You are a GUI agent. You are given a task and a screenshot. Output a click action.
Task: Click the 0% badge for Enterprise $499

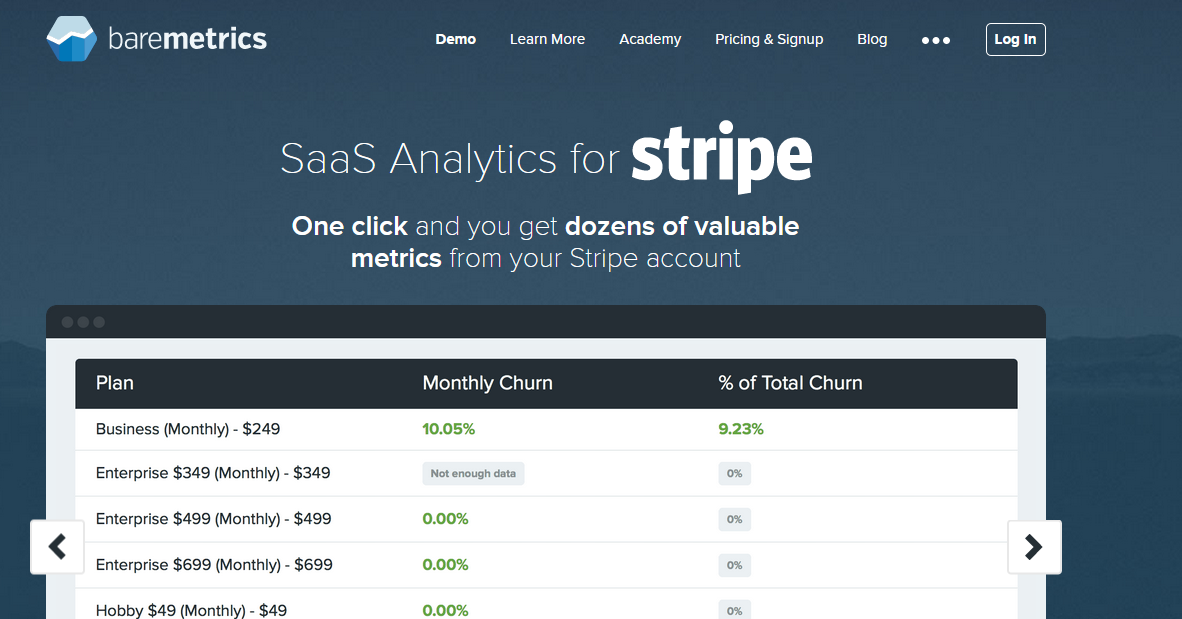pos(734,519)
